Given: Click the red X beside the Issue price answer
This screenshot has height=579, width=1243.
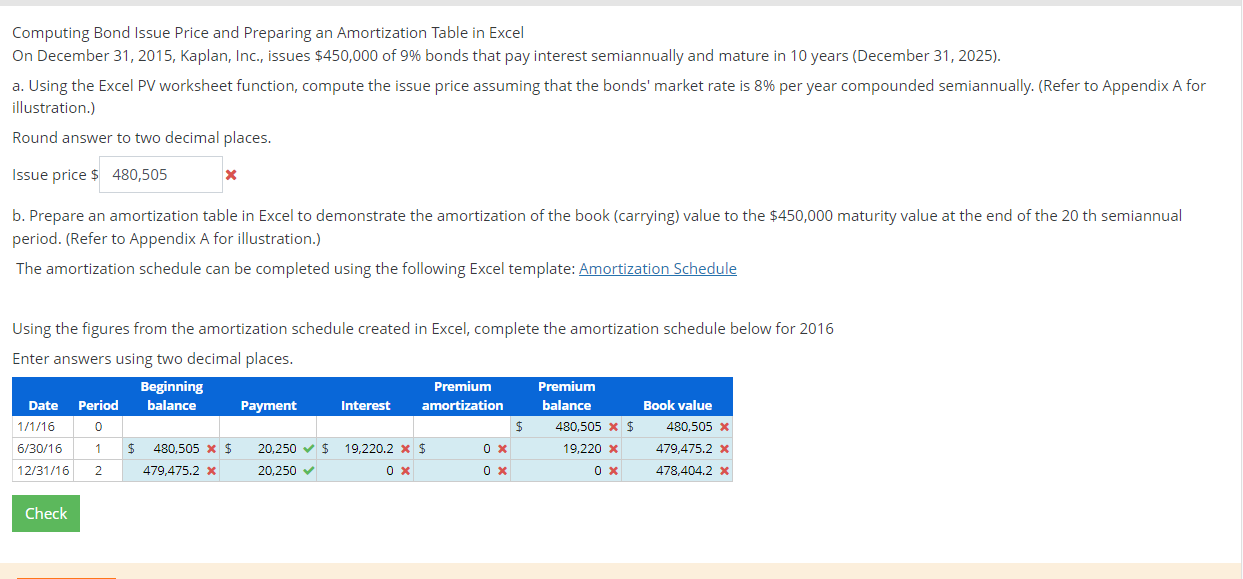Looking at the screenshot, I should pos(232,174).
